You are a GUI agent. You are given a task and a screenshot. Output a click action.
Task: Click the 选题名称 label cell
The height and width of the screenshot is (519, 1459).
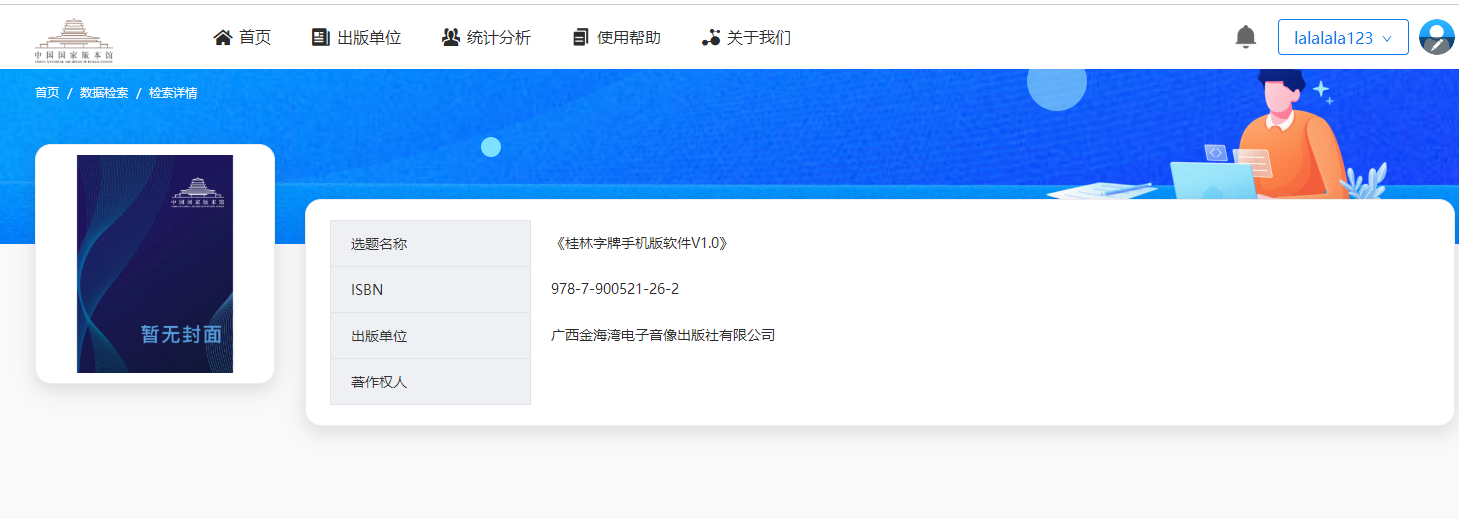click(430, 244)
